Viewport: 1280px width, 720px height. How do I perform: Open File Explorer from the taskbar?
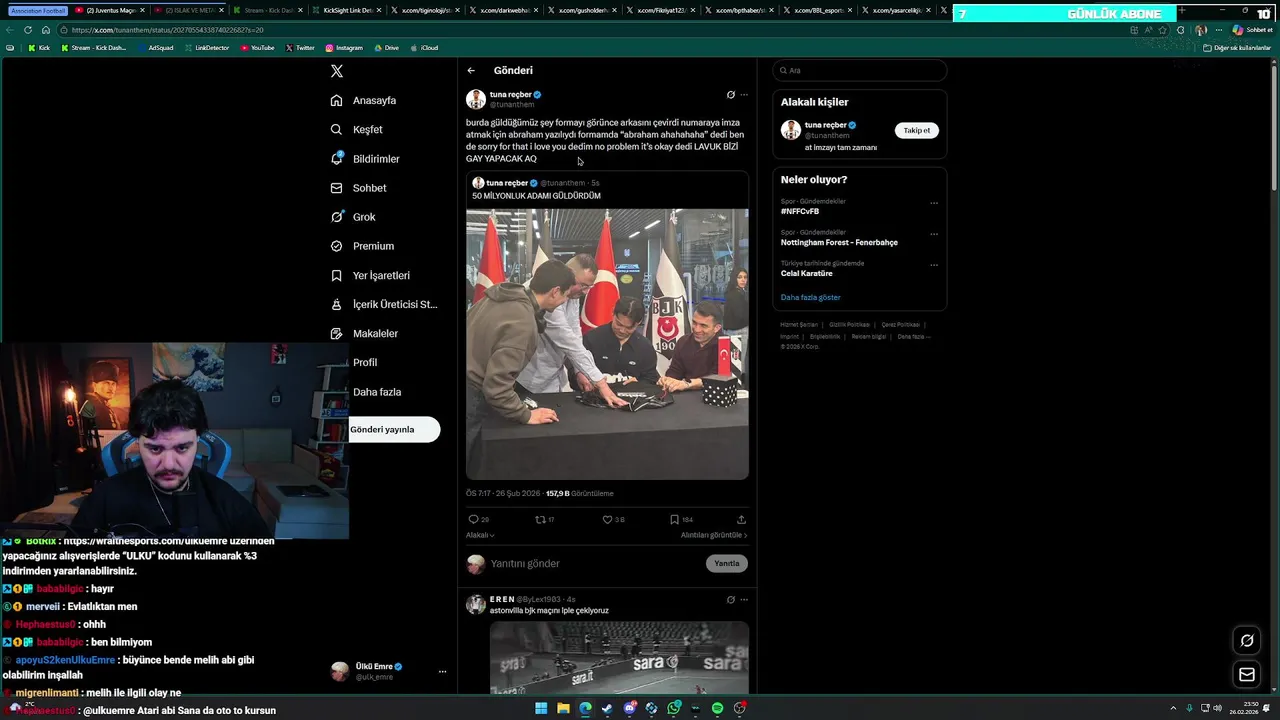pos(563,708)
